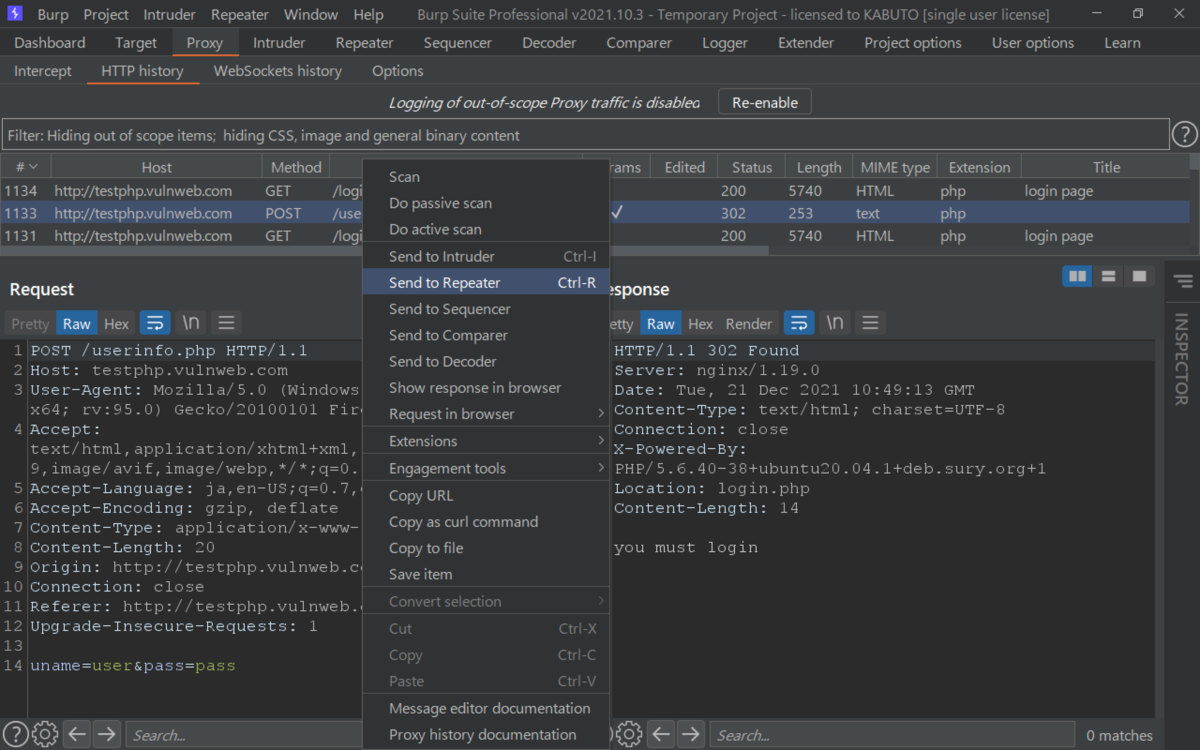Select top-bottom split layout icon

(x=1108, y=276)
